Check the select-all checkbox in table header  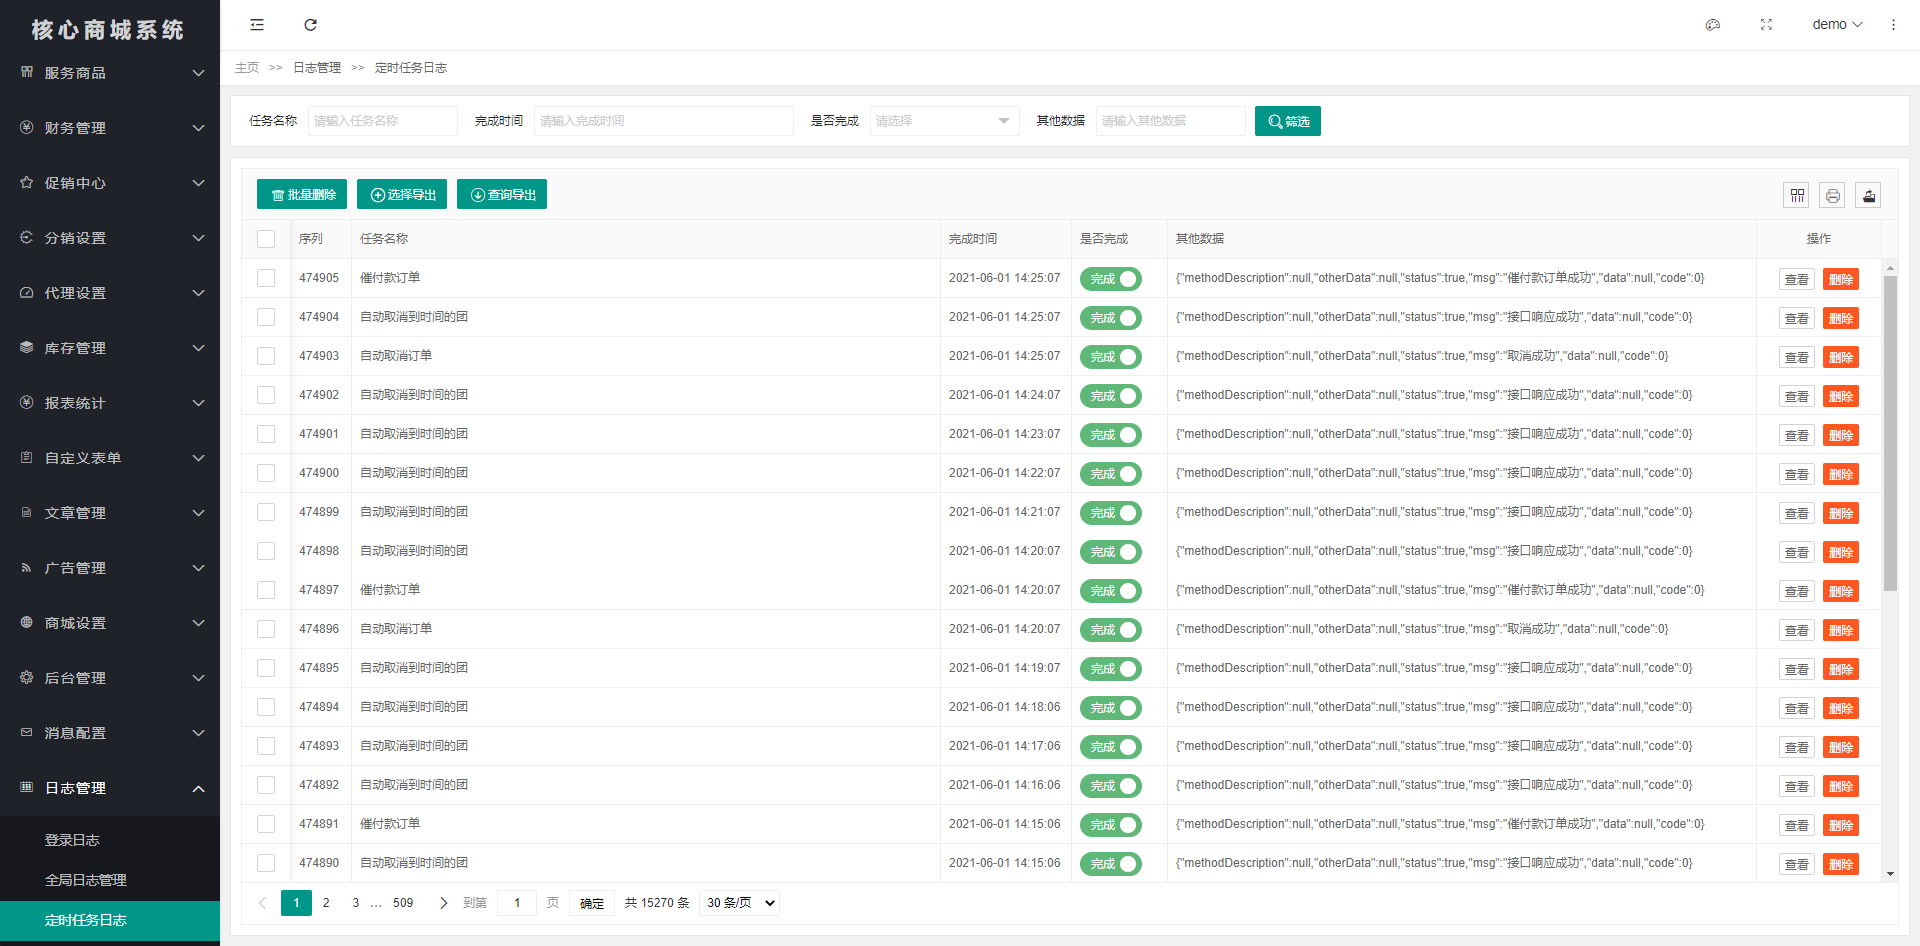point(266,239)
